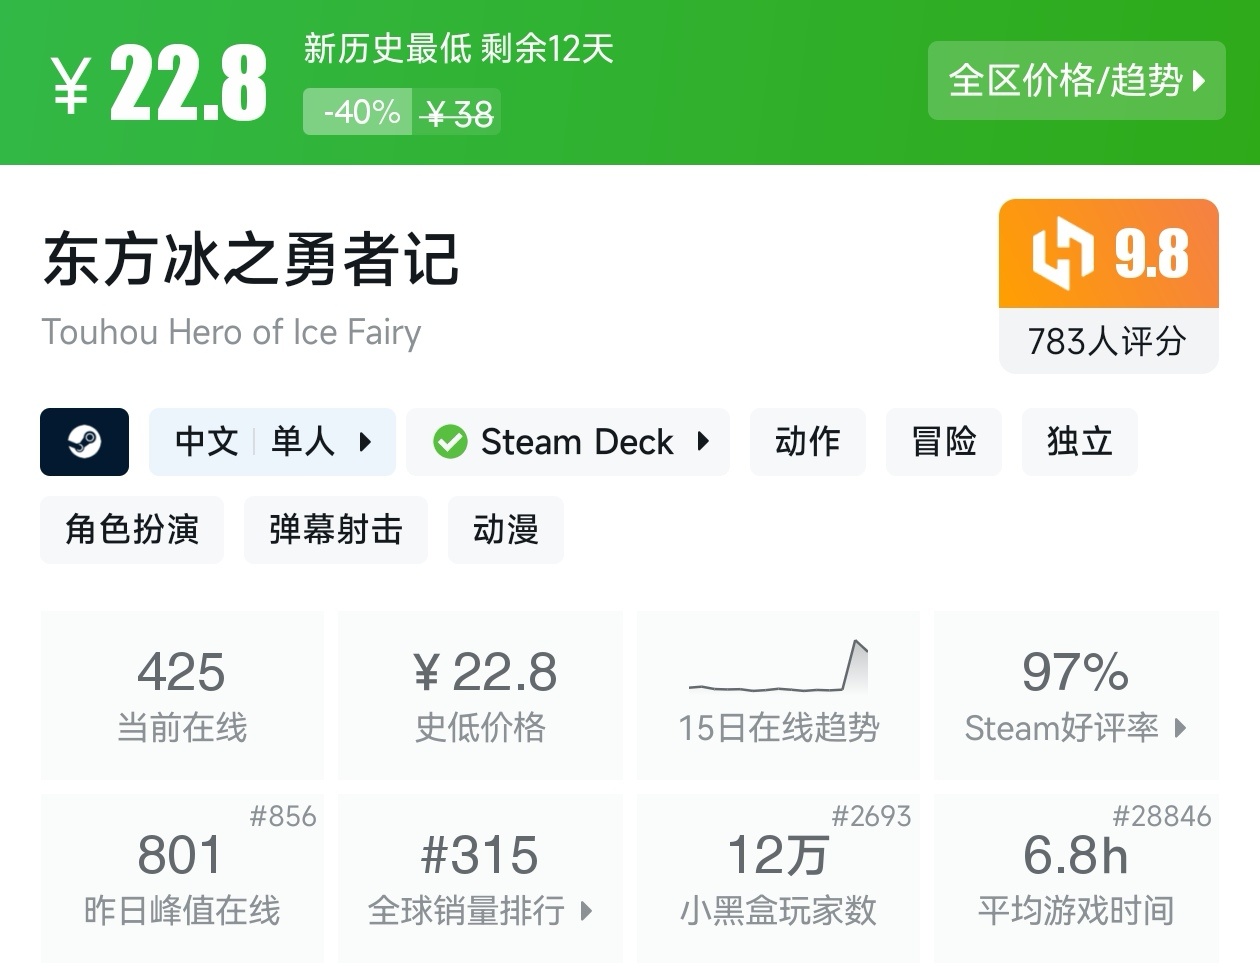Click the 783人评分 ratings link
This screenshot has height=973, width=1260.
click(1108, 341)
